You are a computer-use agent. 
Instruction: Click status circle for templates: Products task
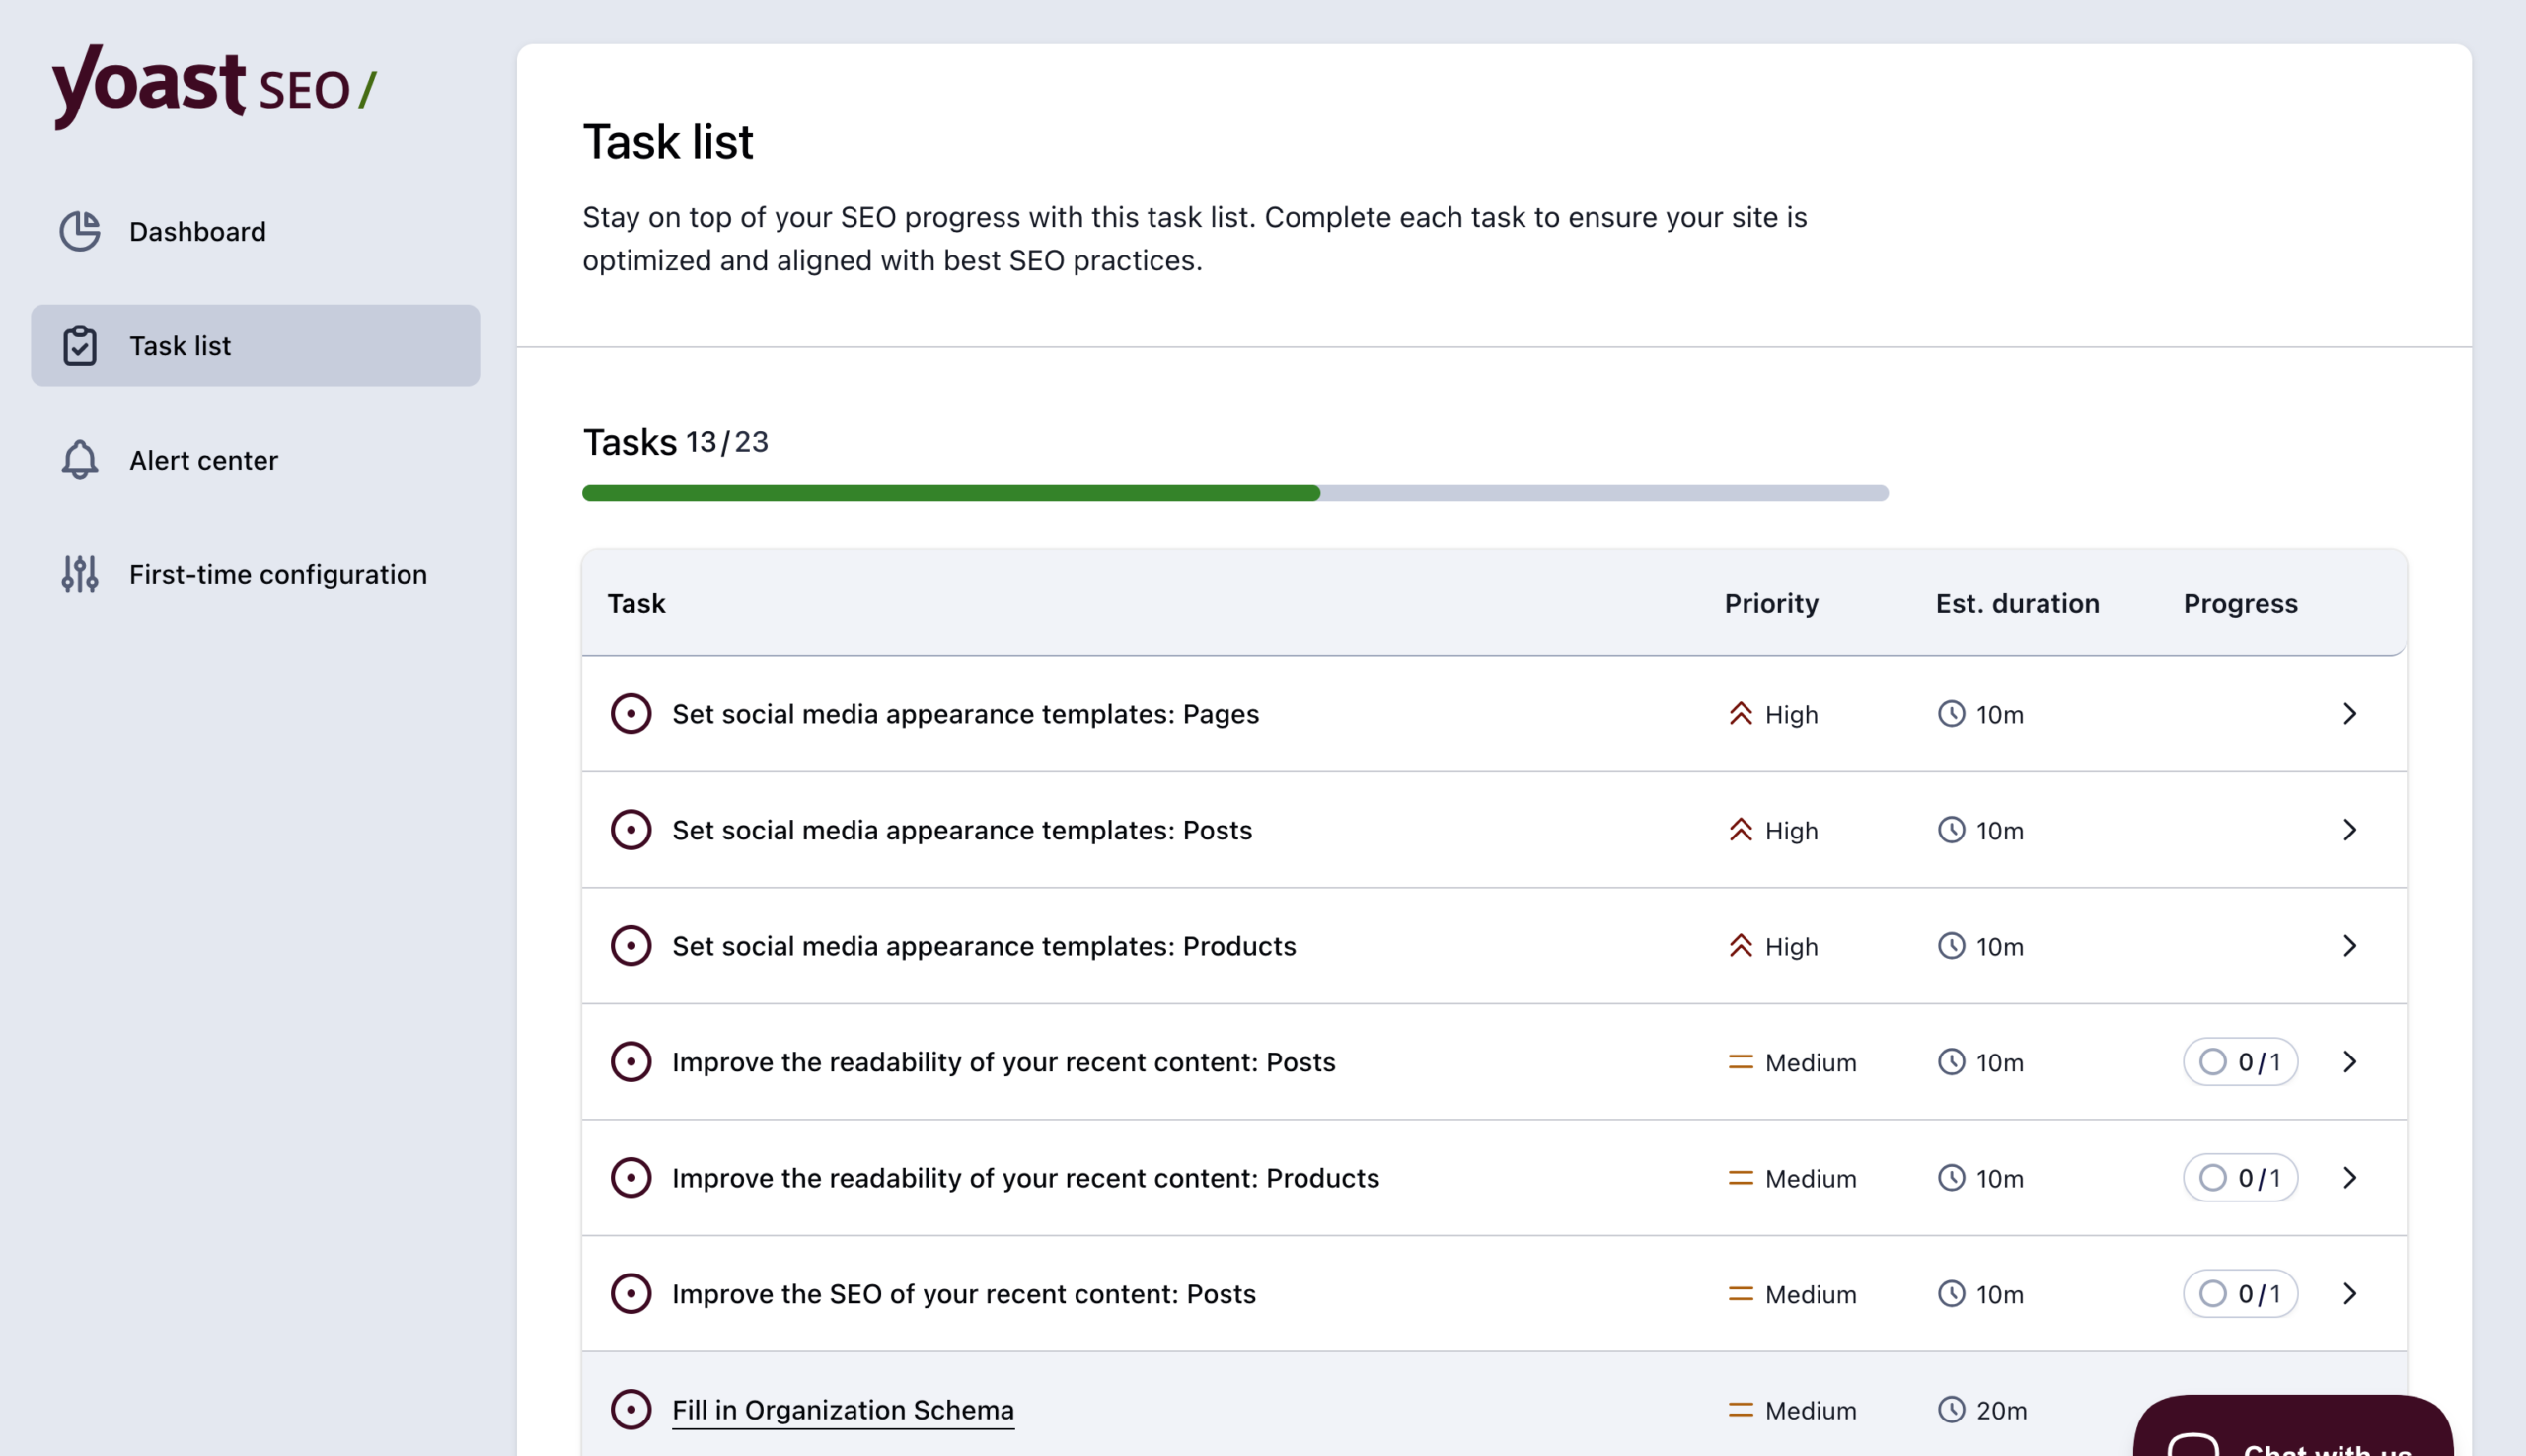click(631, 946)
